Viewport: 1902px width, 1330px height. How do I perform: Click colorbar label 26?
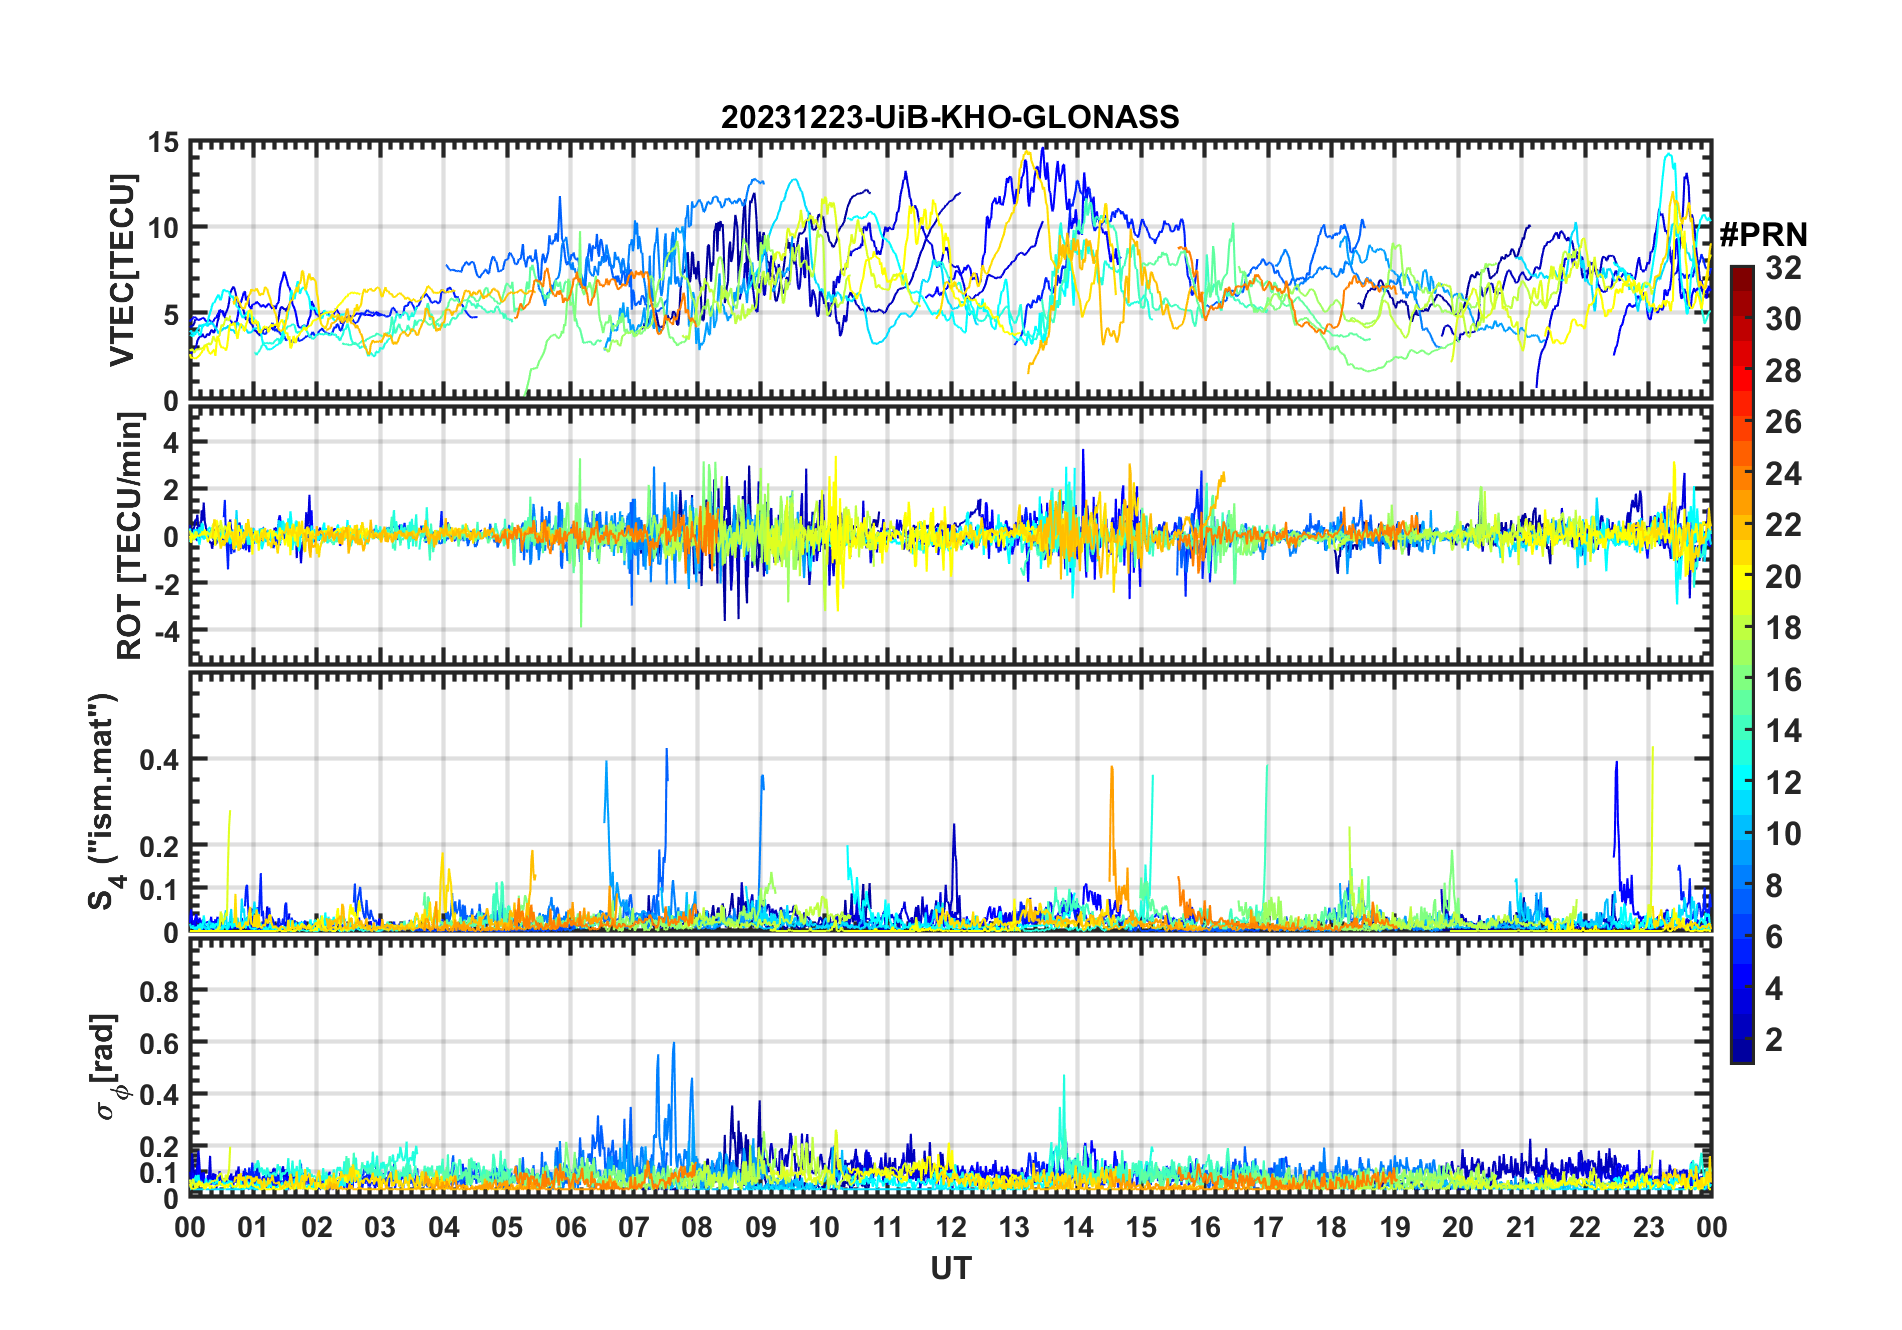coord(1784,422)
